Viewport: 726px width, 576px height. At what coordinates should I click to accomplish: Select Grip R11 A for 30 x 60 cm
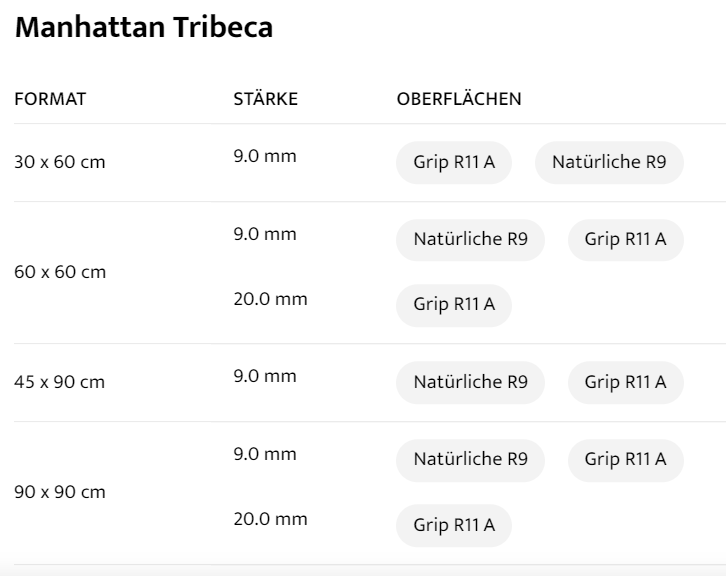pos(454,163)
